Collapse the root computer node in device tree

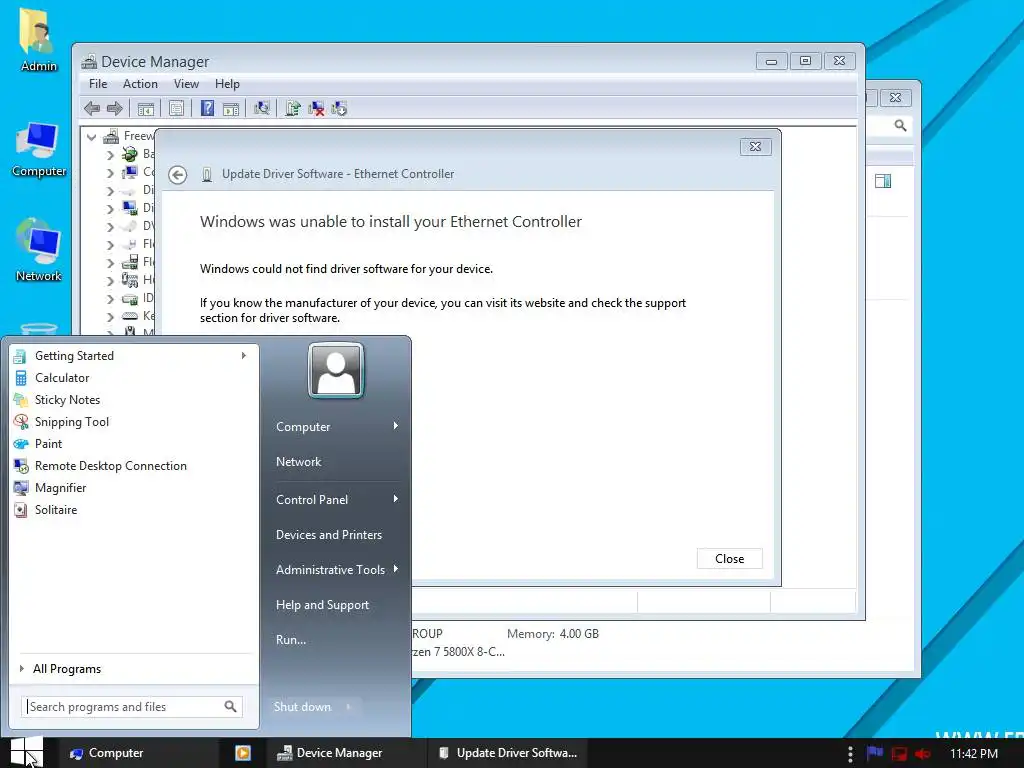click(91, 137)
